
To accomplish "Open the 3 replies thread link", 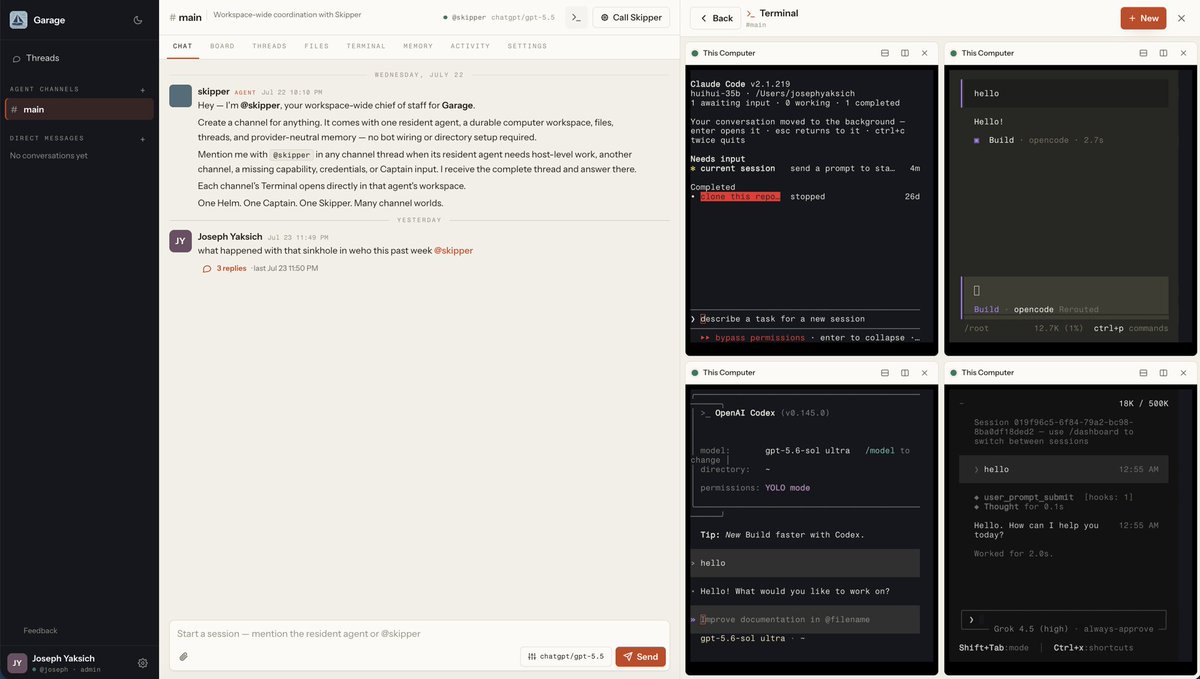I will tap(231, 268).
